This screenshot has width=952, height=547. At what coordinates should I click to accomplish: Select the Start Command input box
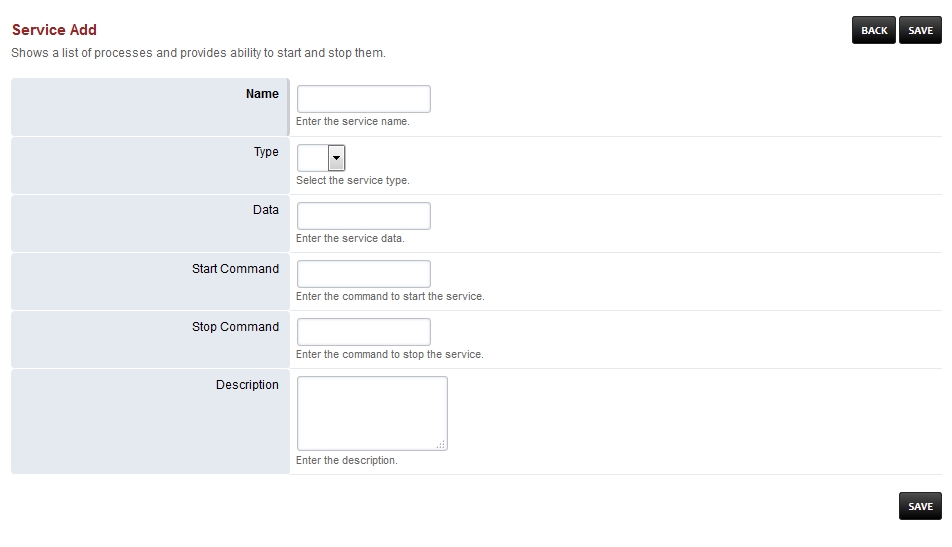point(364,274)
